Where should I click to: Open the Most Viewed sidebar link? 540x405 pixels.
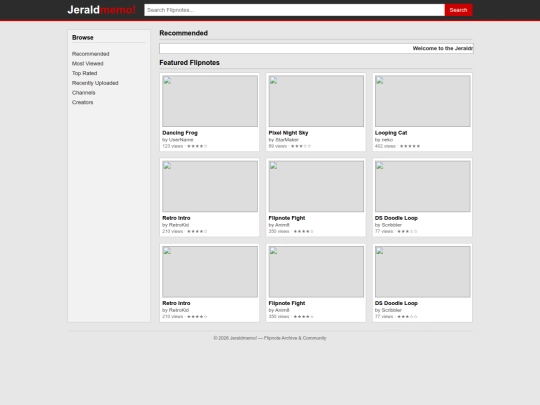point(87,63)
